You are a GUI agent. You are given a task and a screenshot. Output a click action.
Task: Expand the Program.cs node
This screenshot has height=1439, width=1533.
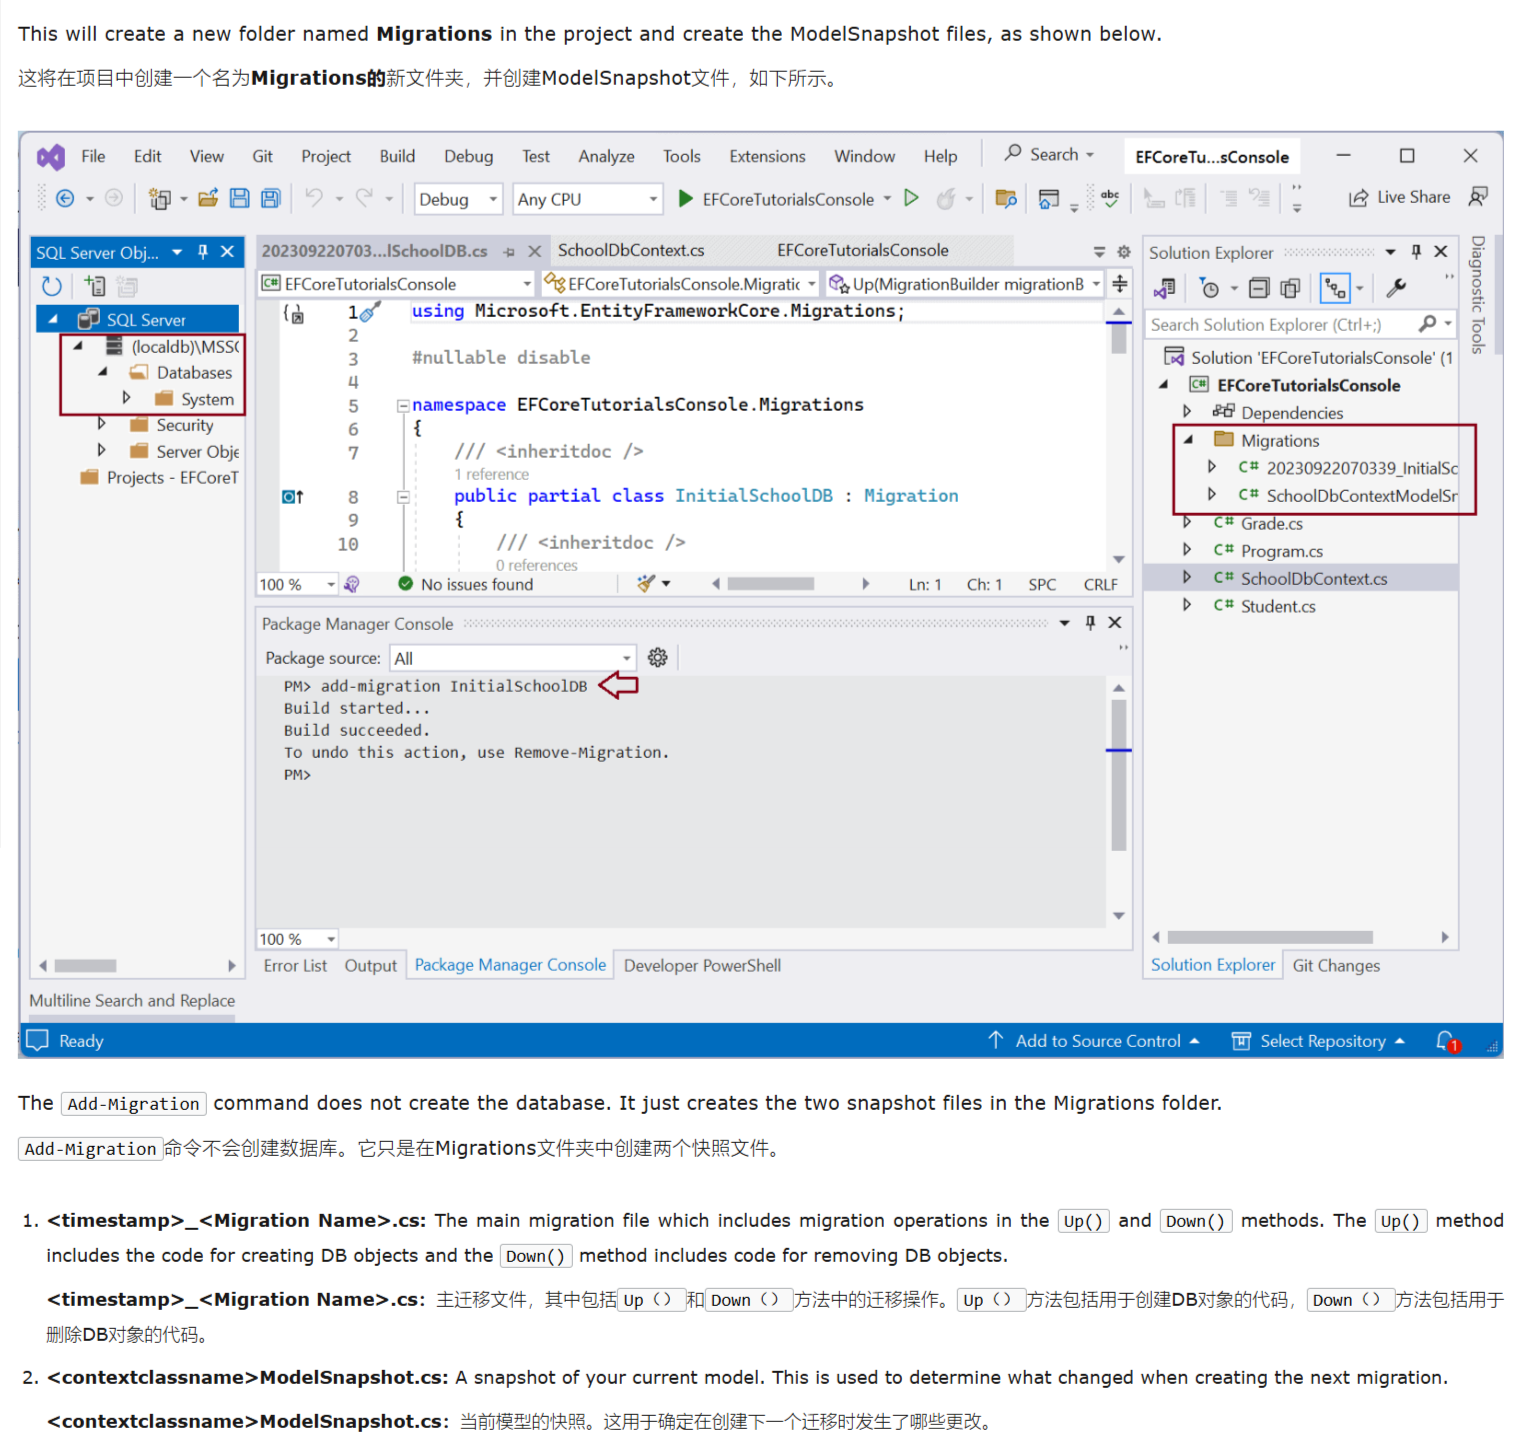(1187, 550)
